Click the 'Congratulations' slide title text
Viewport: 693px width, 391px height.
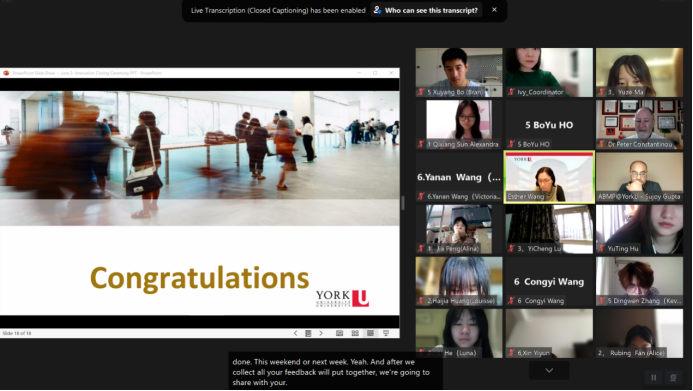click(199, 278)
